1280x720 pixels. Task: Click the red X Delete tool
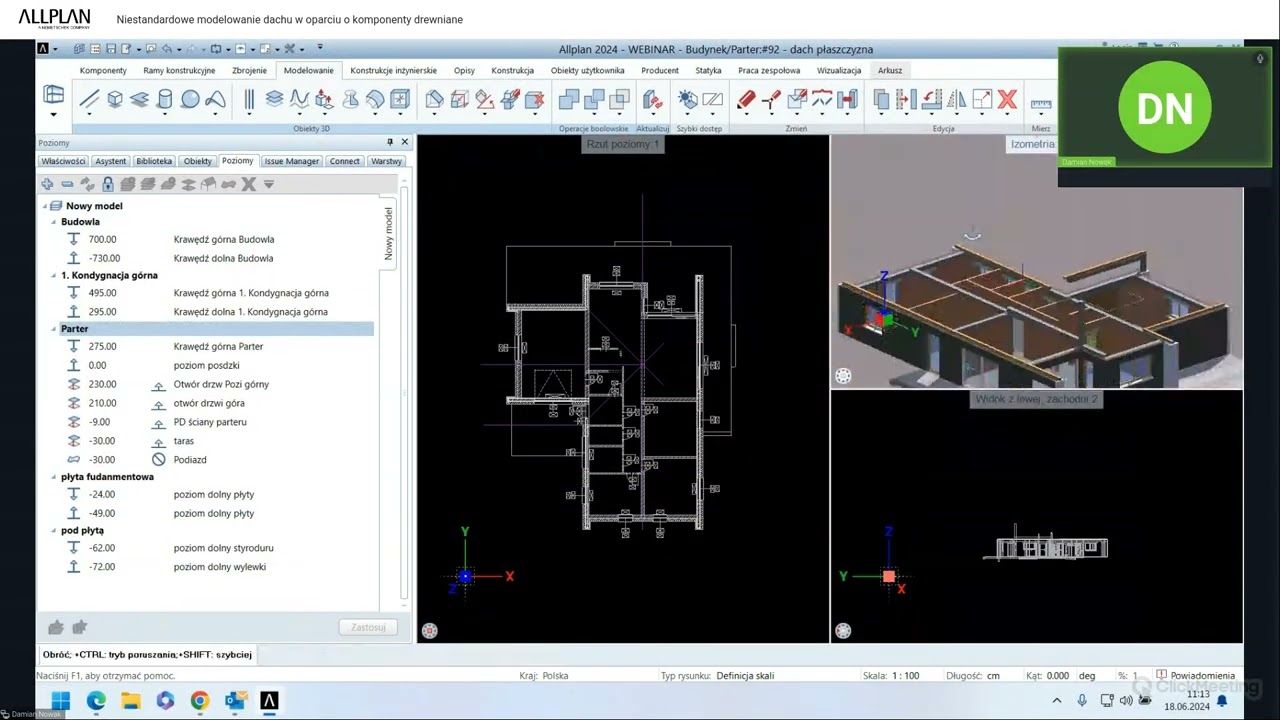[x=1007, y=99]
